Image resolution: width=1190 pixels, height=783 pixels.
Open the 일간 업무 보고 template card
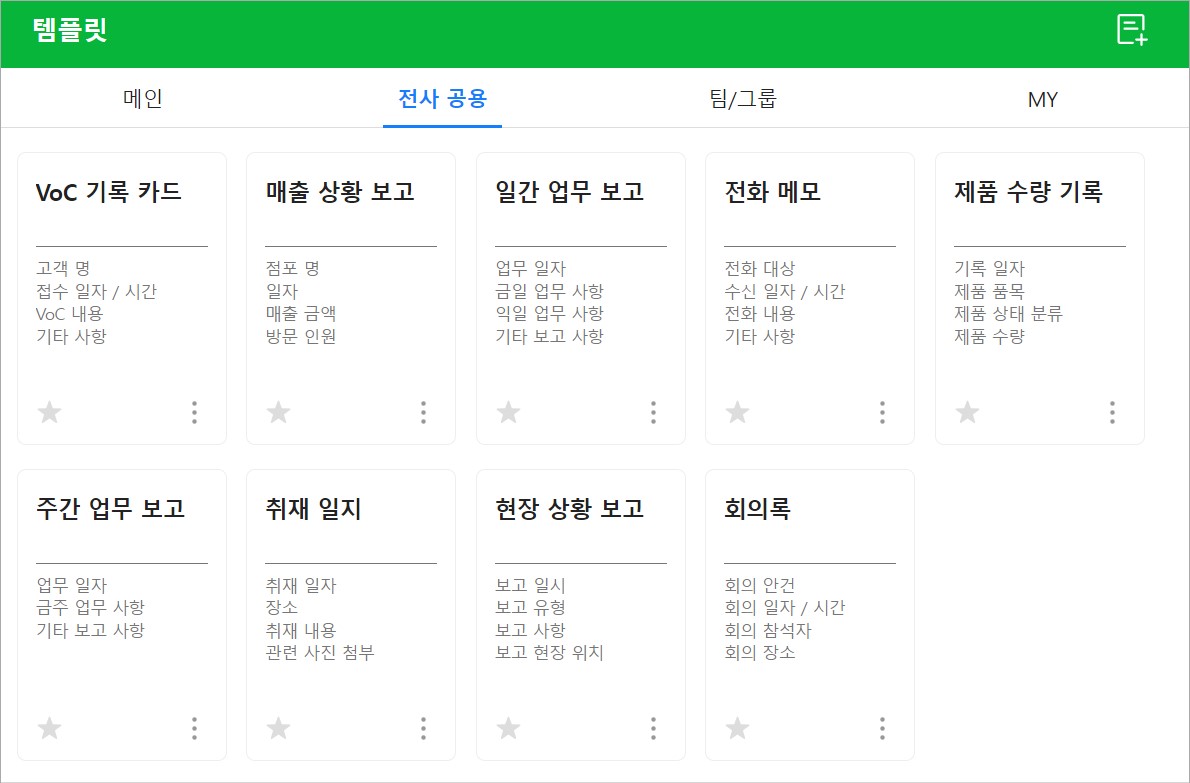[581, 298]
